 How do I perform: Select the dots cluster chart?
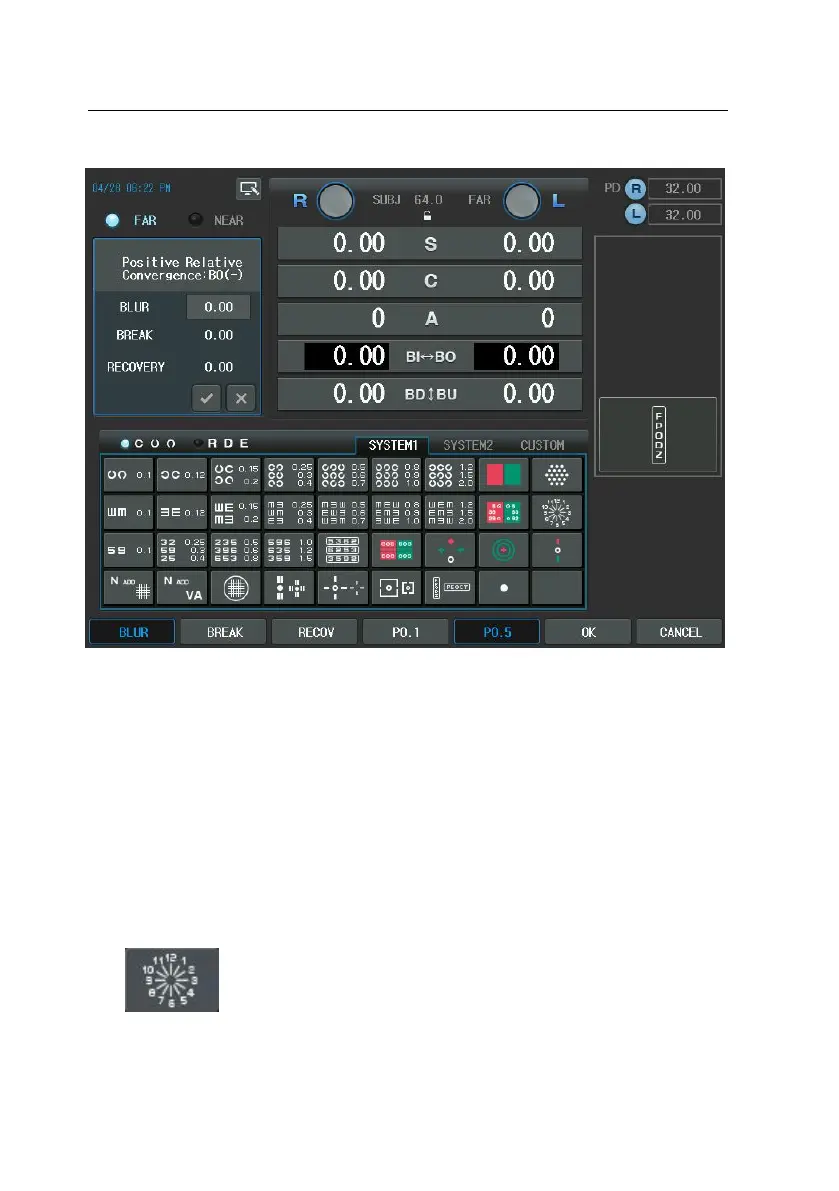(557, 475)
